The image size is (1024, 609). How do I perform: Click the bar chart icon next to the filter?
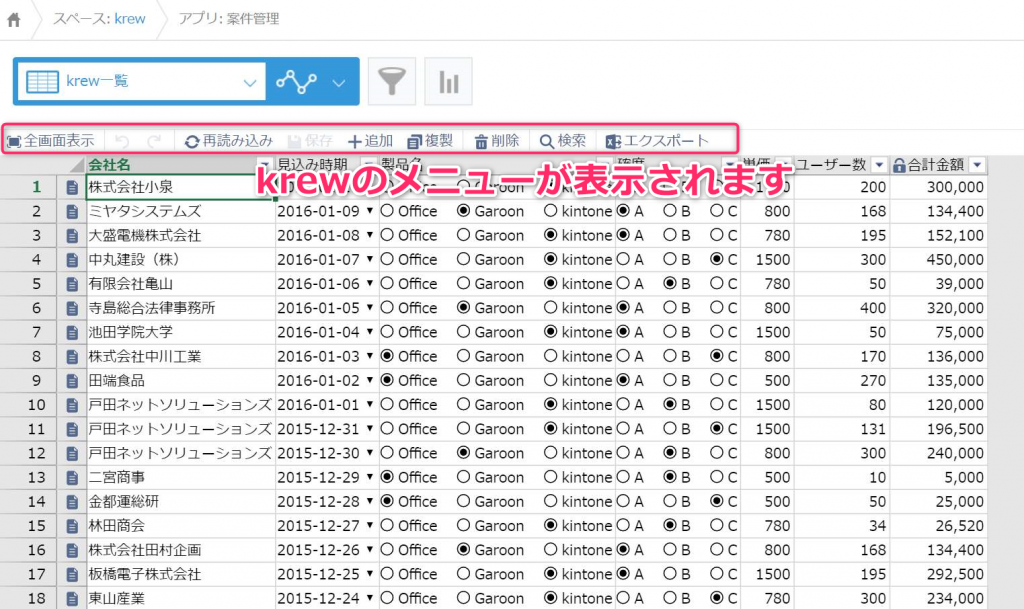(448, 81)
